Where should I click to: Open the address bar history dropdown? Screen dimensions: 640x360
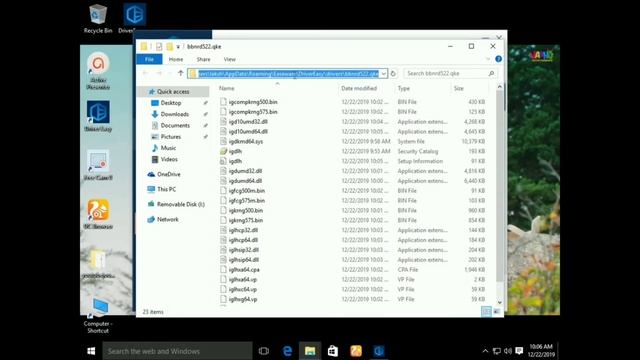click(384, 73)
